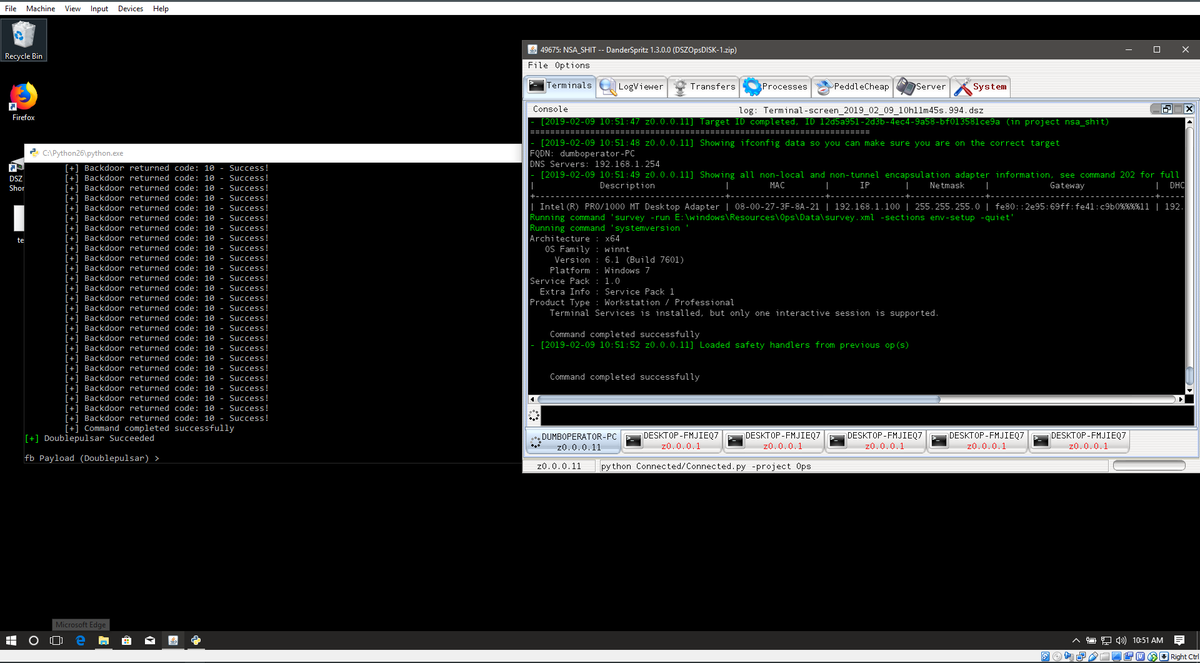Image resolution: width=1200 pixels, height=663 pixels.
Task: Restore the Console internal frame
Action: coord(1166,108)
